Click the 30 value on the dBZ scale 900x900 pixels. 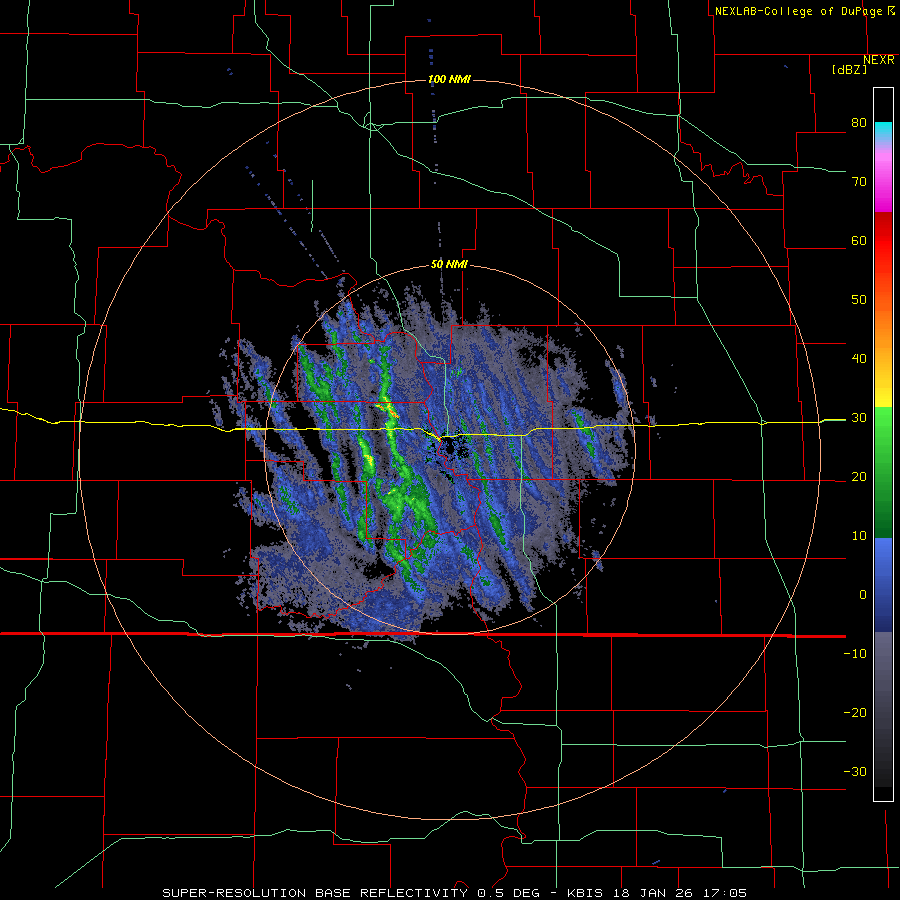tap(859, 418)
